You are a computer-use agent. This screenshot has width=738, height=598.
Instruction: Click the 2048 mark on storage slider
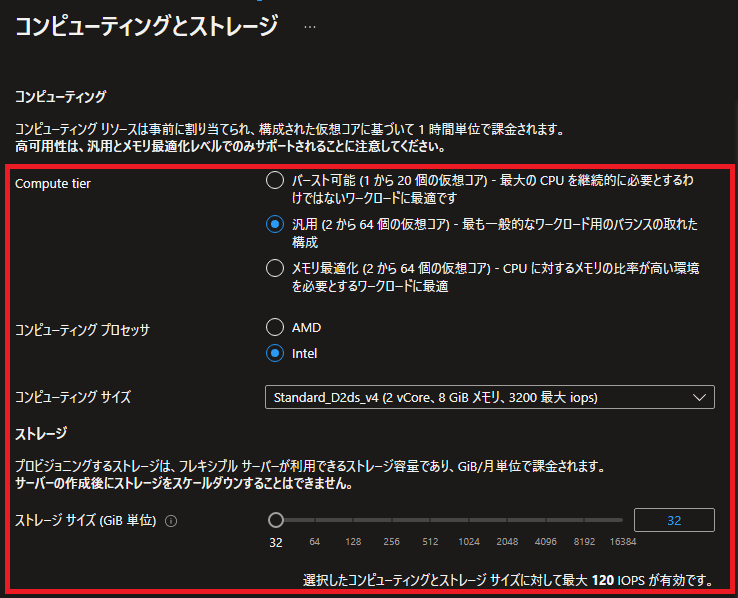[x=507, y=542]
